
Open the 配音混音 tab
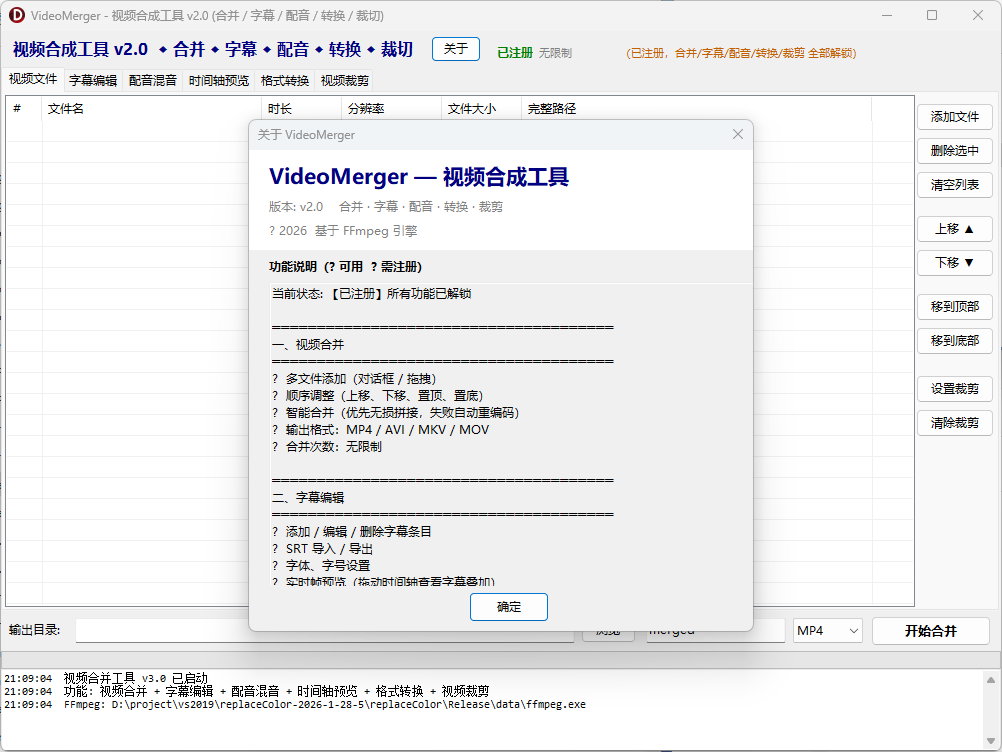[x=154, y=79]
